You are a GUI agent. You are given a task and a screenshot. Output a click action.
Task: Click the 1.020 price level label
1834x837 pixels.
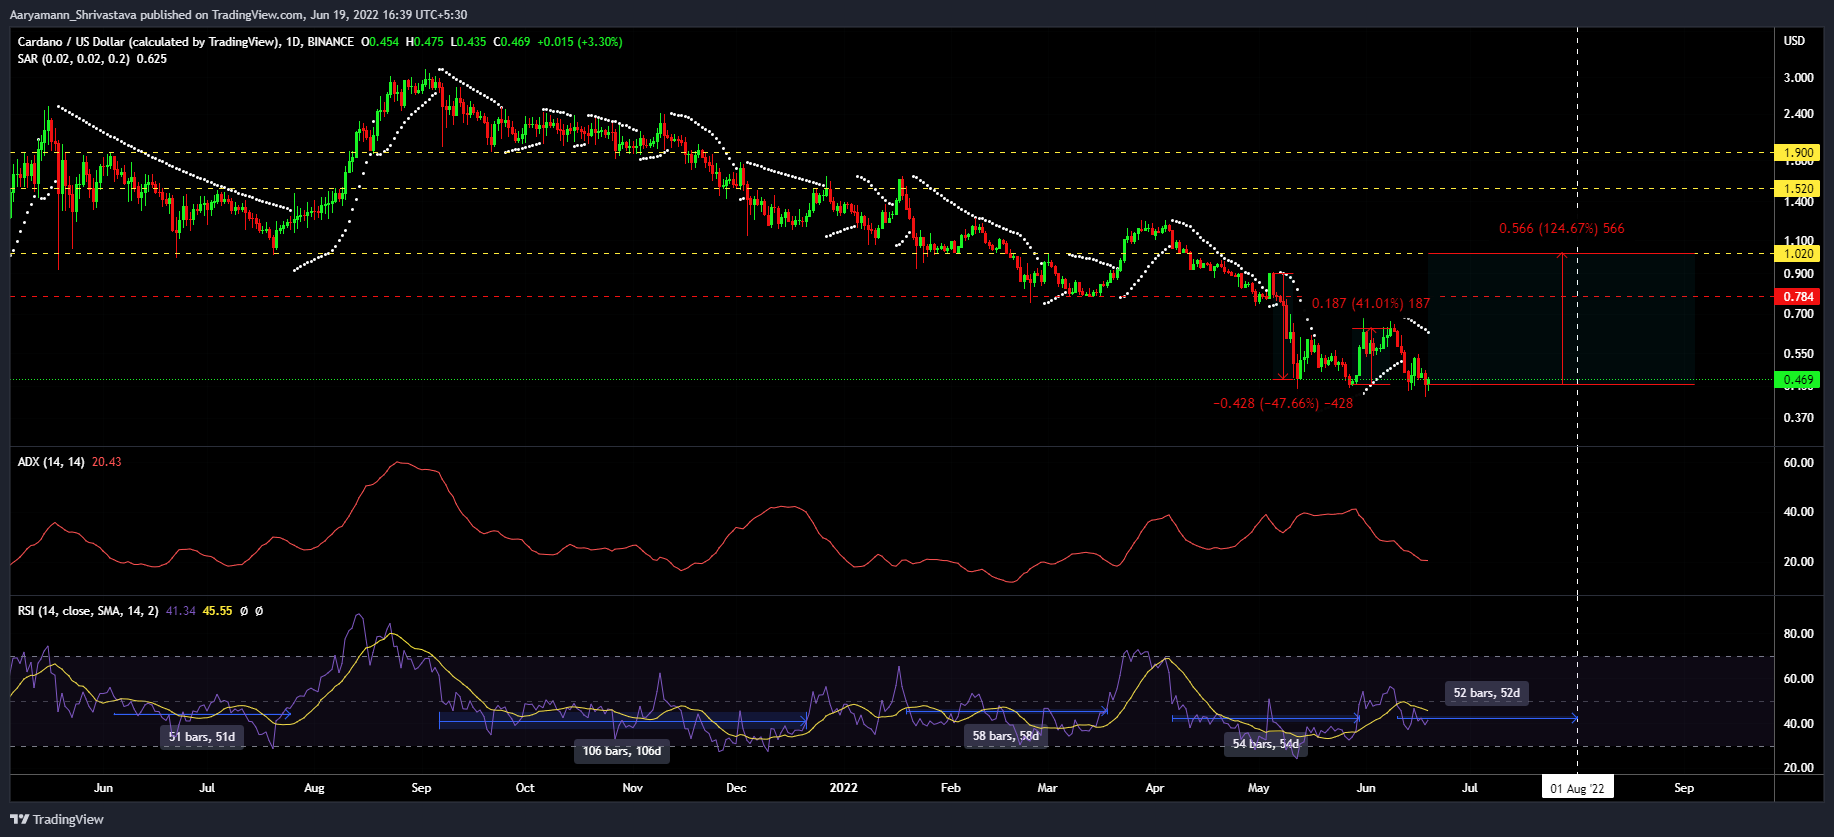pyautogui.click(x=1798, y=253)
